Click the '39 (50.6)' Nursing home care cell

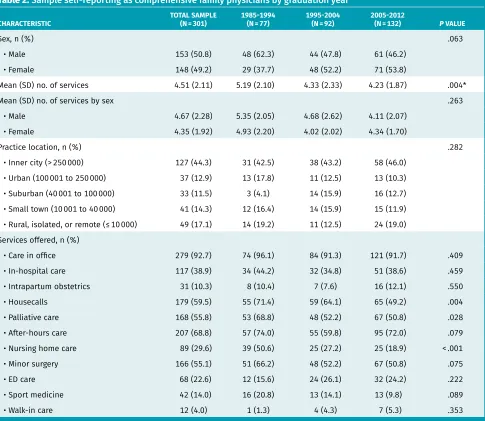click(x=258, y=349)
